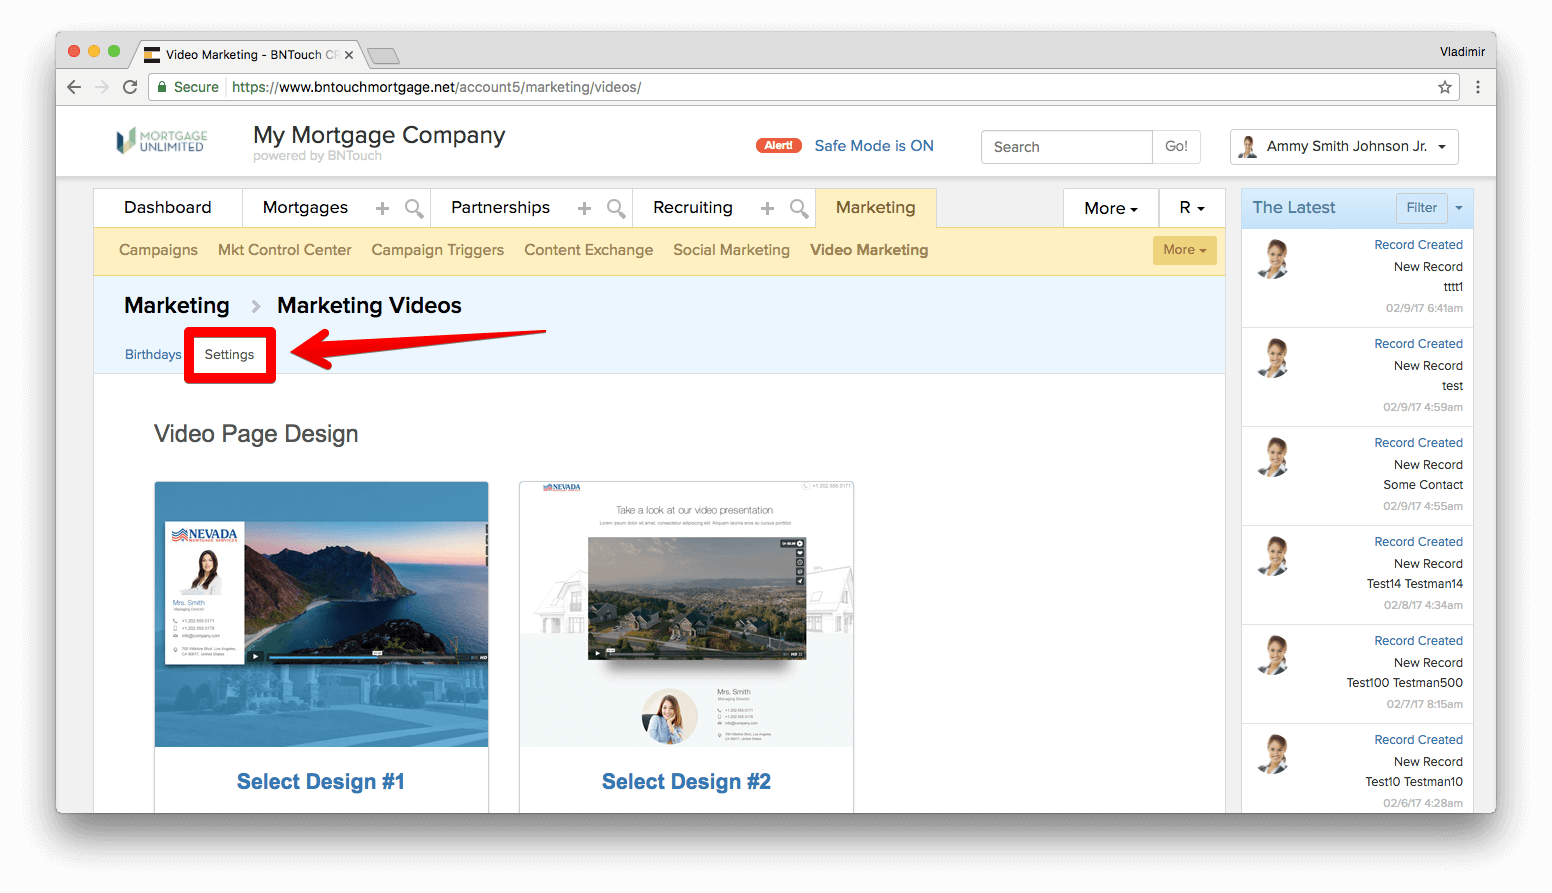Reload the page with the refresh icon

tap(130, 87)
